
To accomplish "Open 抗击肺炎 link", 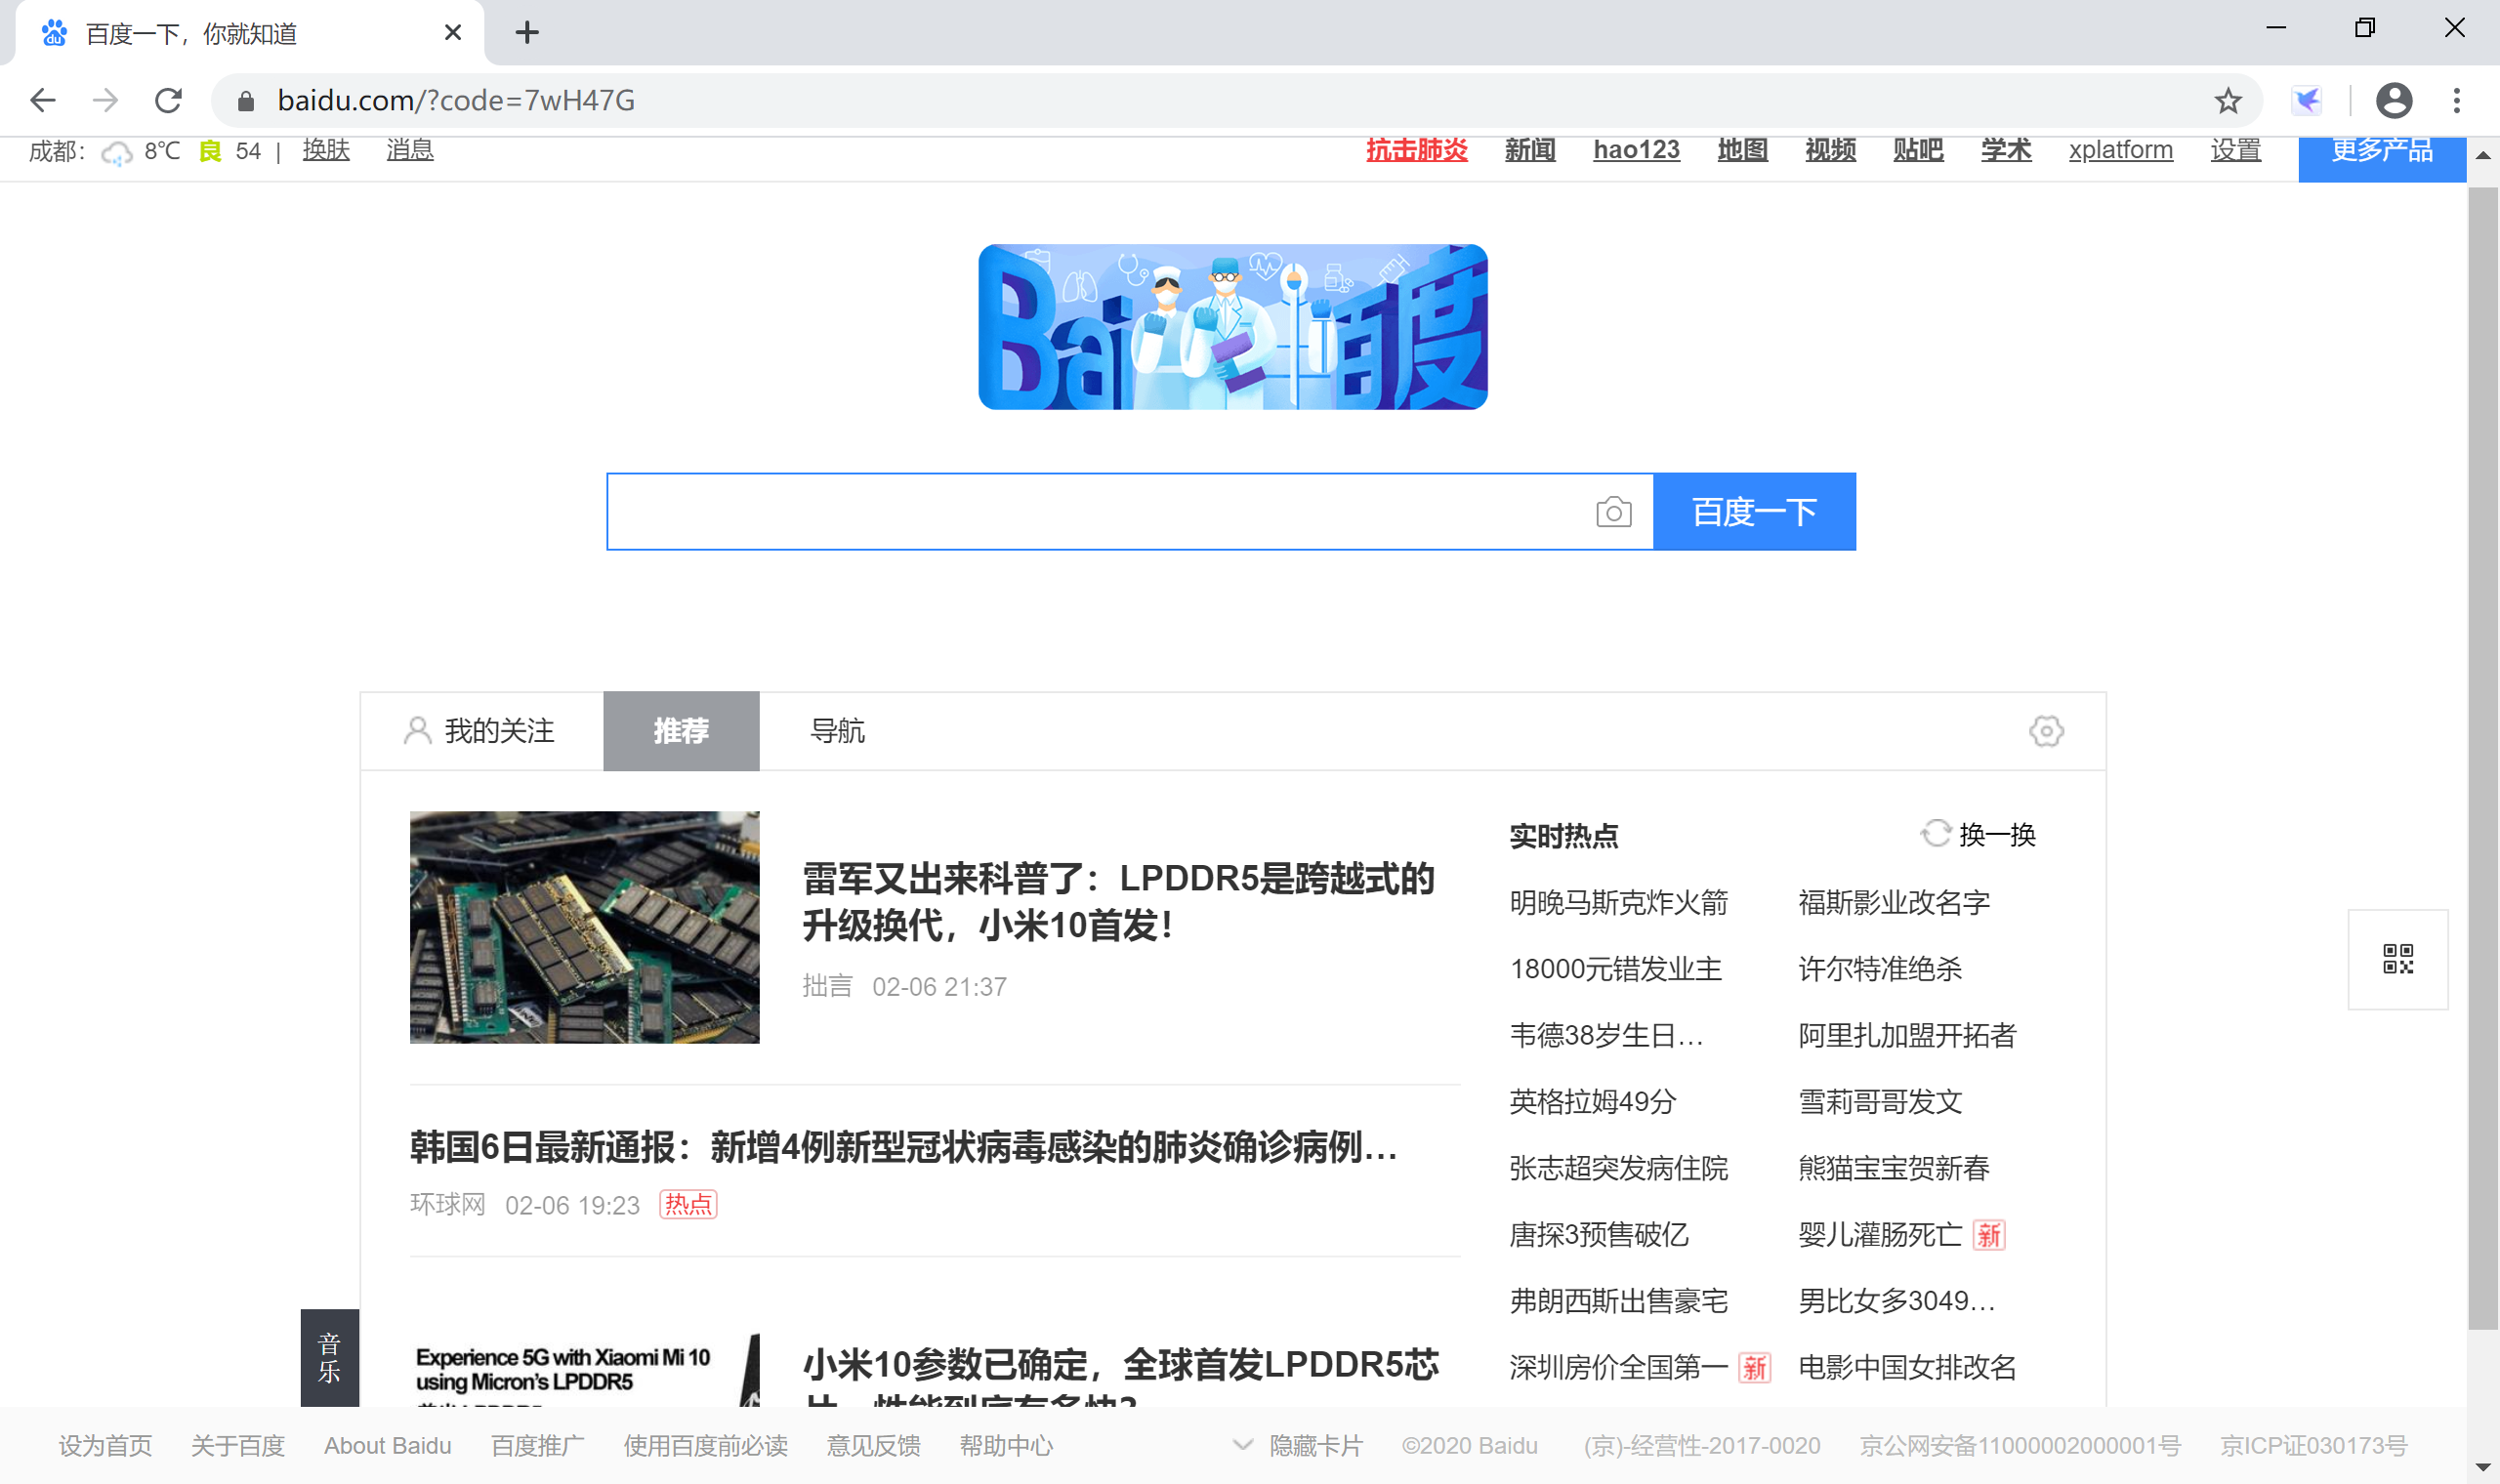I will pos(1416,150).
